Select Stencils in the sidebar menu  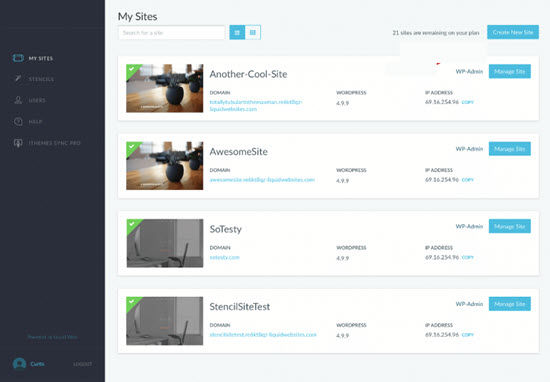pyautogui.click(x=41, y=79)
